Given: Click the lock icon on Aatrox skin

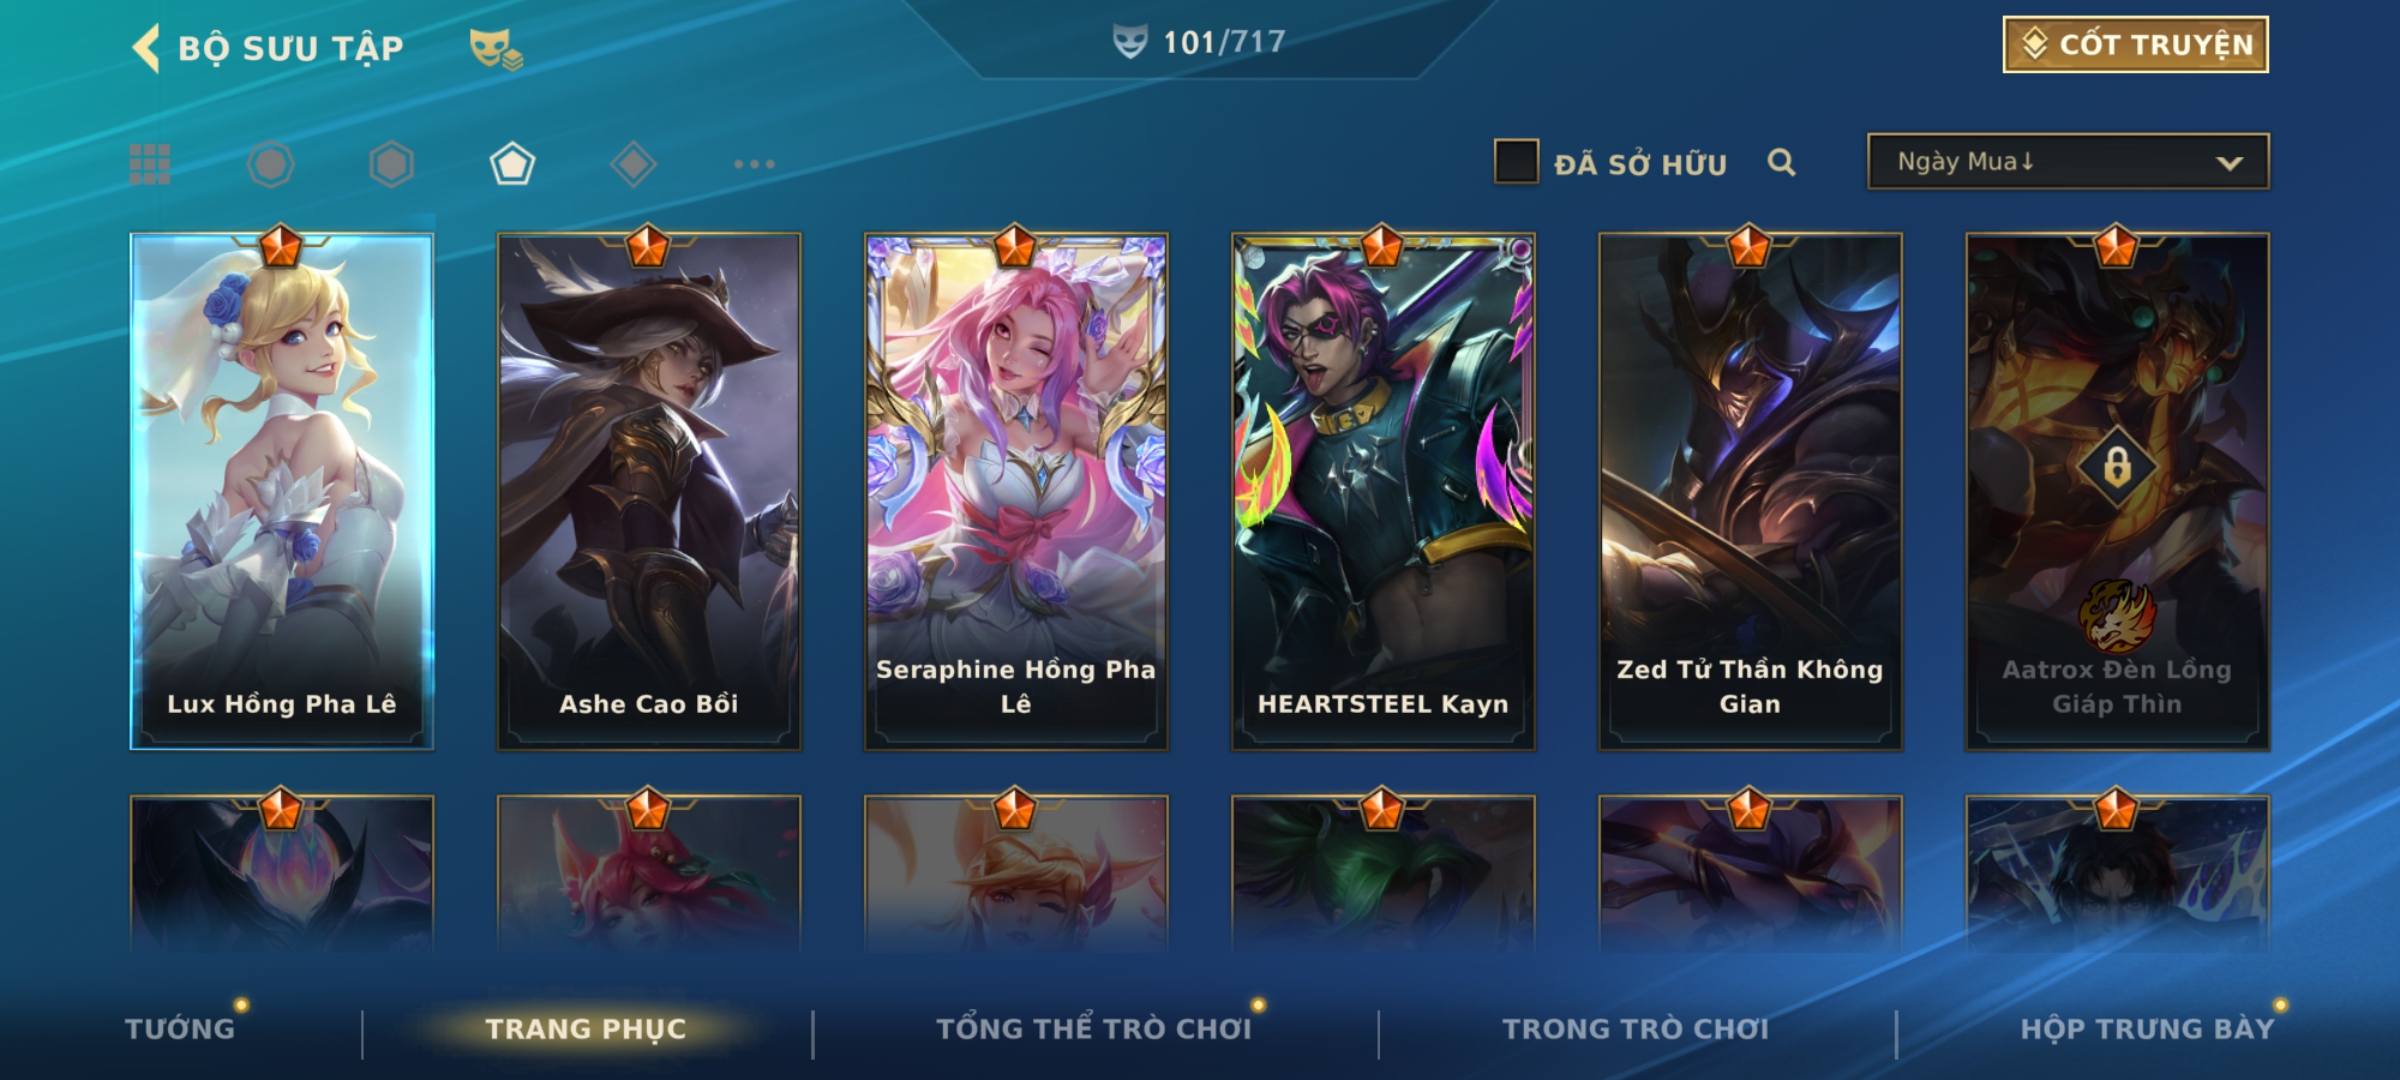Looking at the screenshot, I should (x=2117, y=467).
